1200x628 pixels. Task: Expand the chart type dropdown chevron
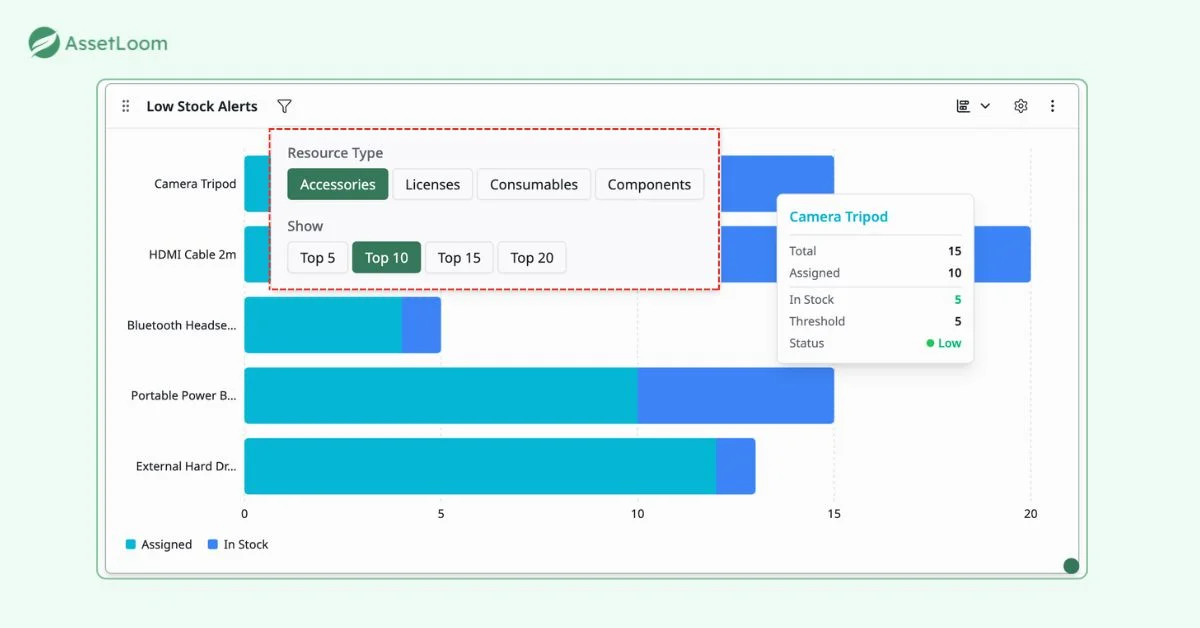985,106
